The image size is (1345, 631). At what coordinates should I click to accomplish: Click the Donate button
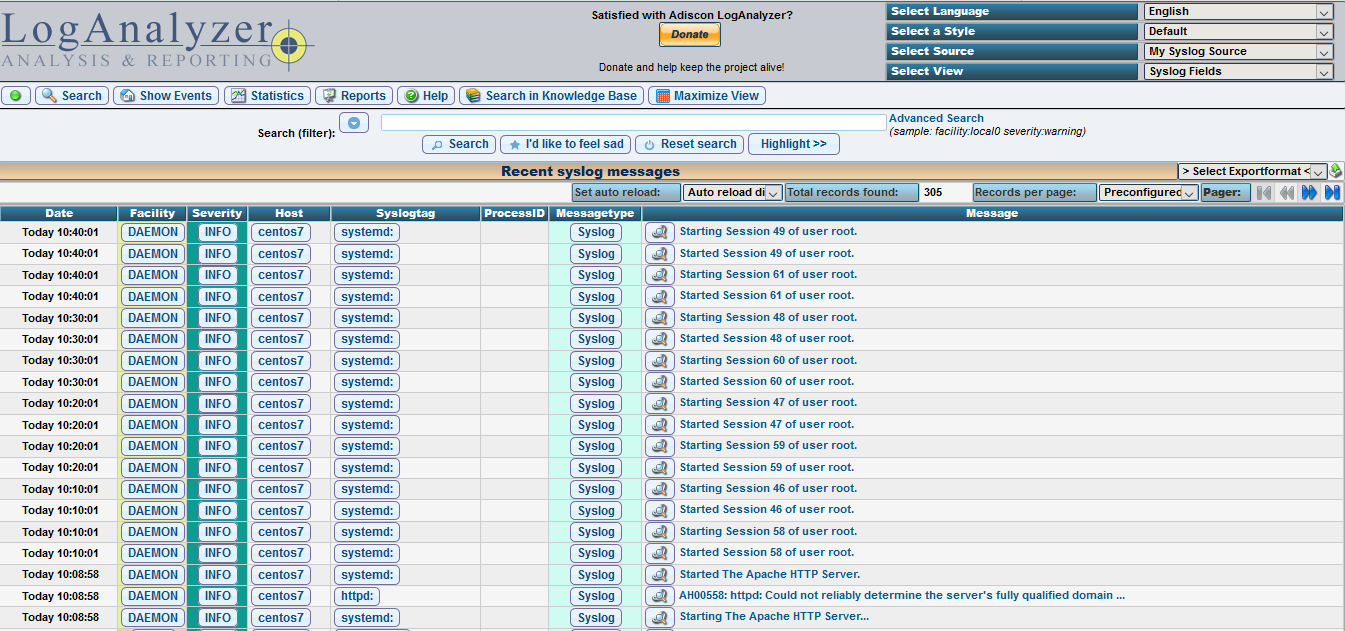[x=689, y=35]
